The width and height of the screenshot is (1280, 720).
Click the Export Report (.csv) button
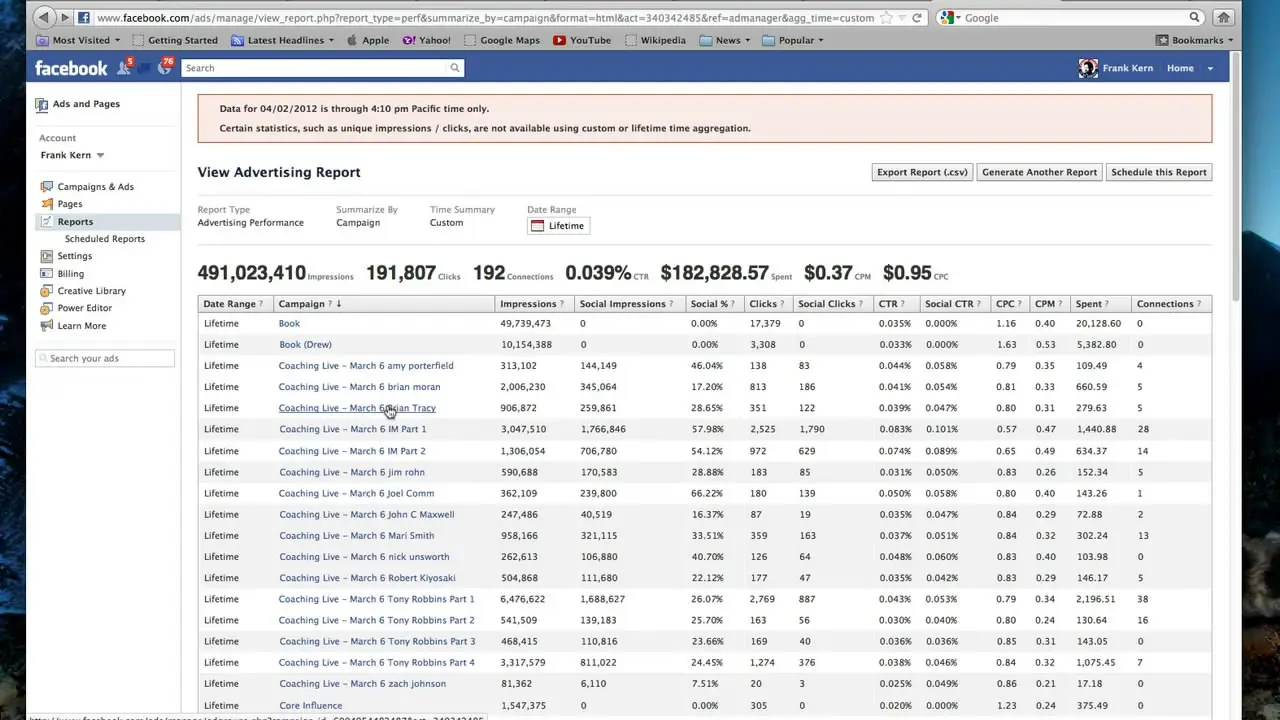[x=922, y=172]
